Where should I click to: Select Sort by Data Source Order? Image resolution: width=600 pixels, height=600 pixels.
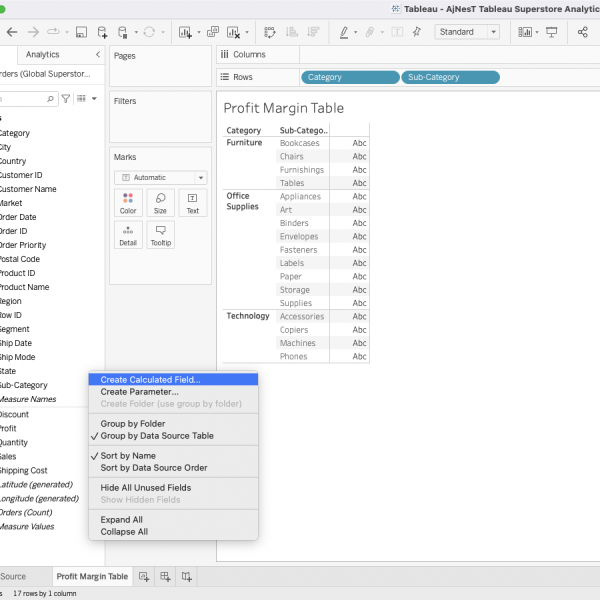coord(154,468)
